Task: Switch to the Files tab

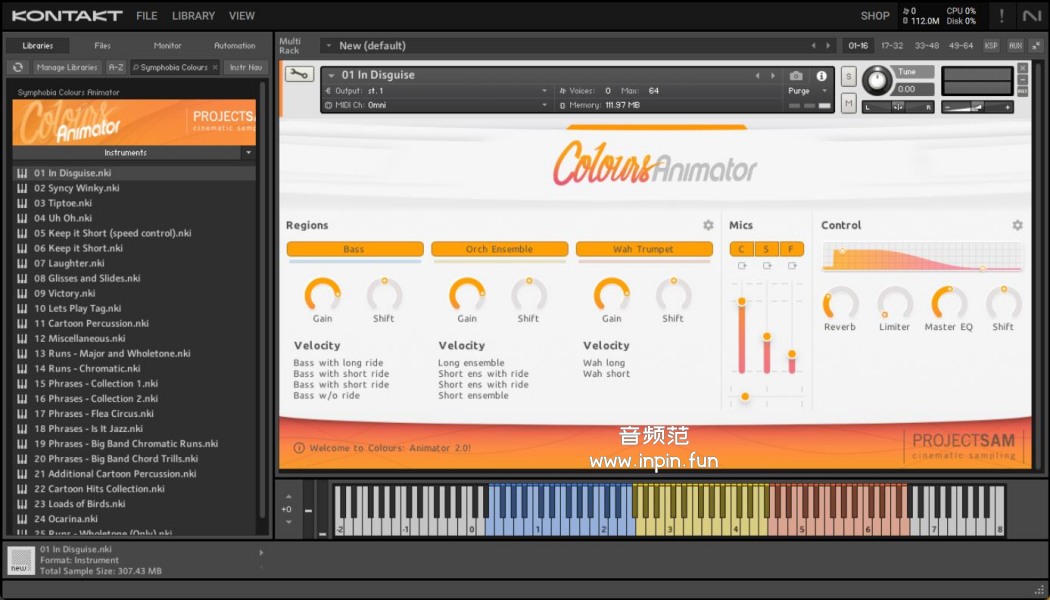Action: (x=102, y=46)
